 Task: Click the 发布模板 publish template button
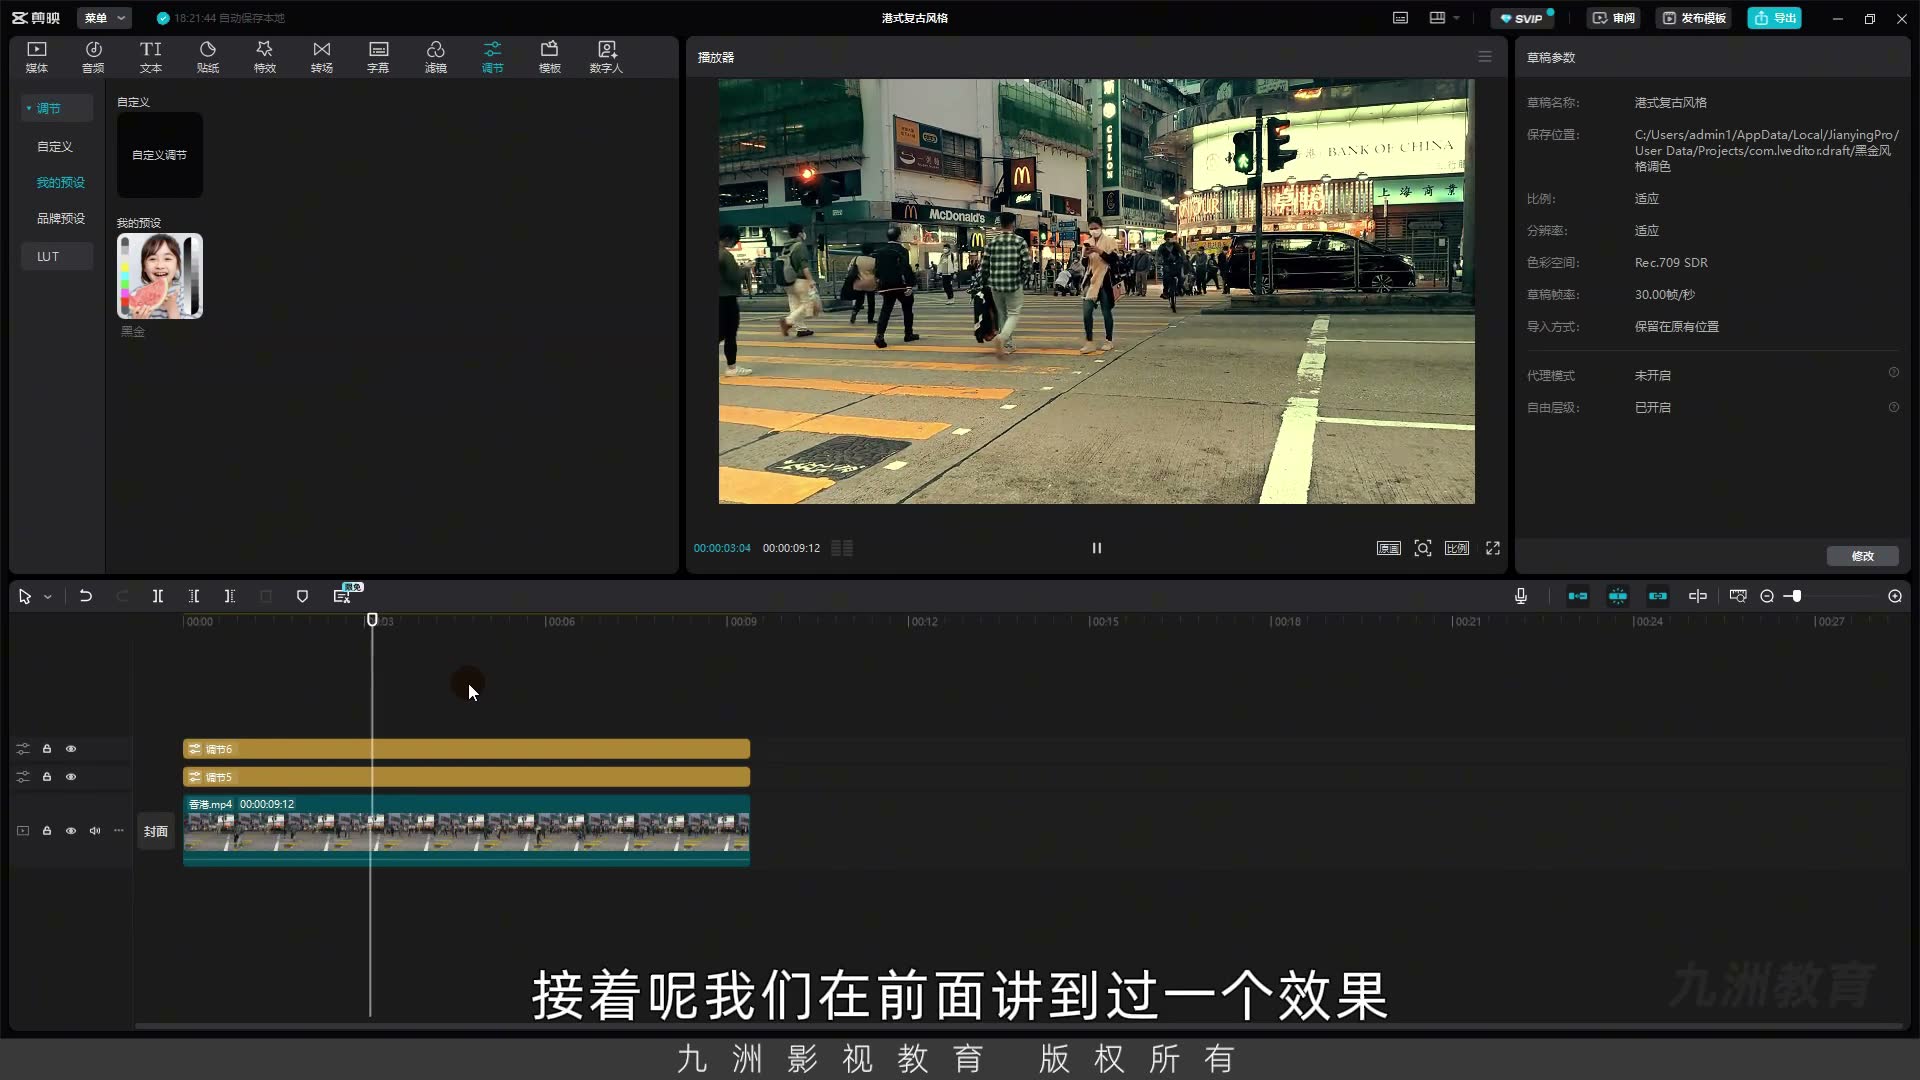click(1693, 18)
